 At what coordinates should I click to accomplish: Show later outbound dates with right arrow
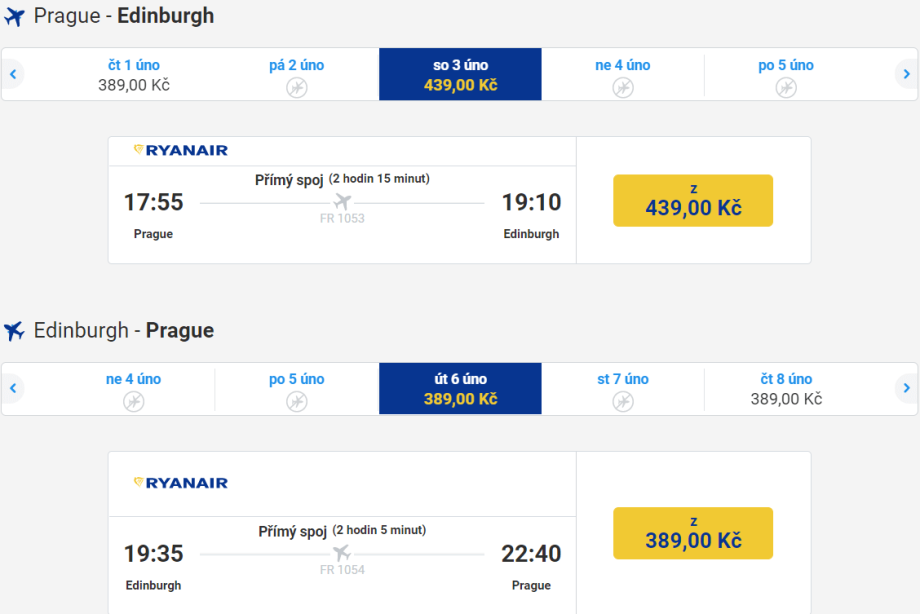click(x=906, y=74)
